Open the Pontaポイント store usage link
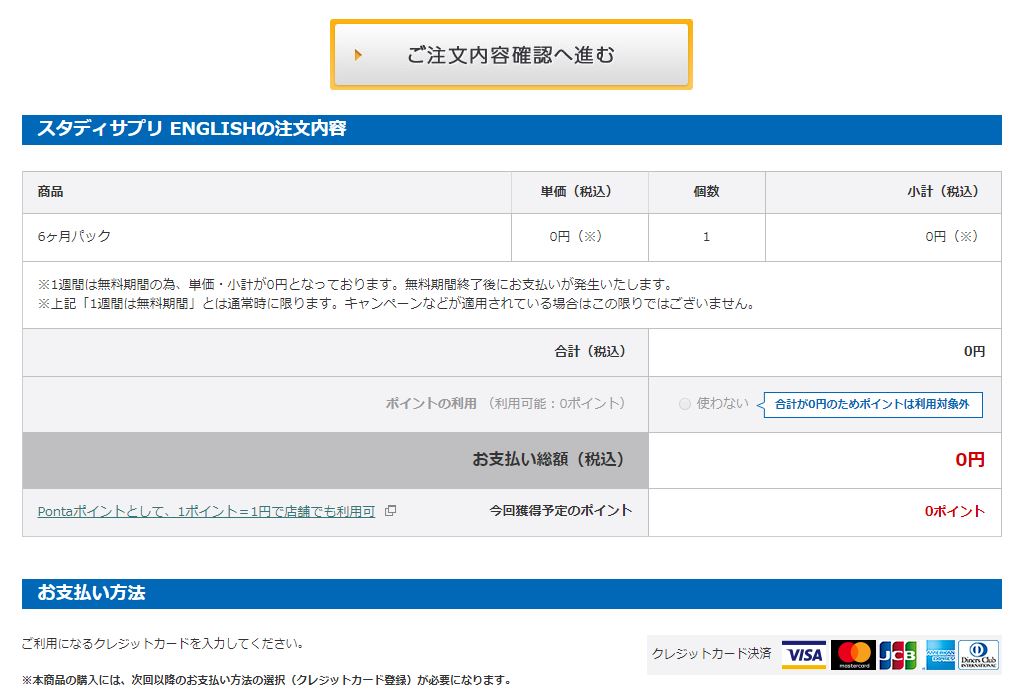 (206, 511)
